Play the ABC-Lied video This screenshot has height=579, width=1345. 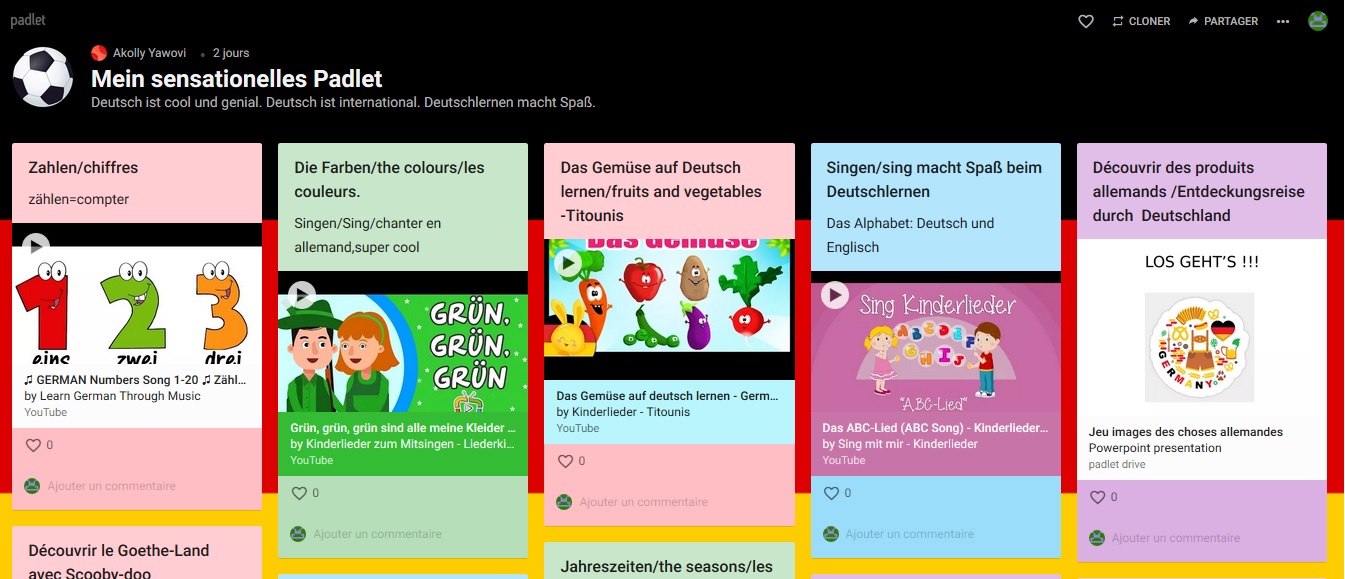[834, 294]
